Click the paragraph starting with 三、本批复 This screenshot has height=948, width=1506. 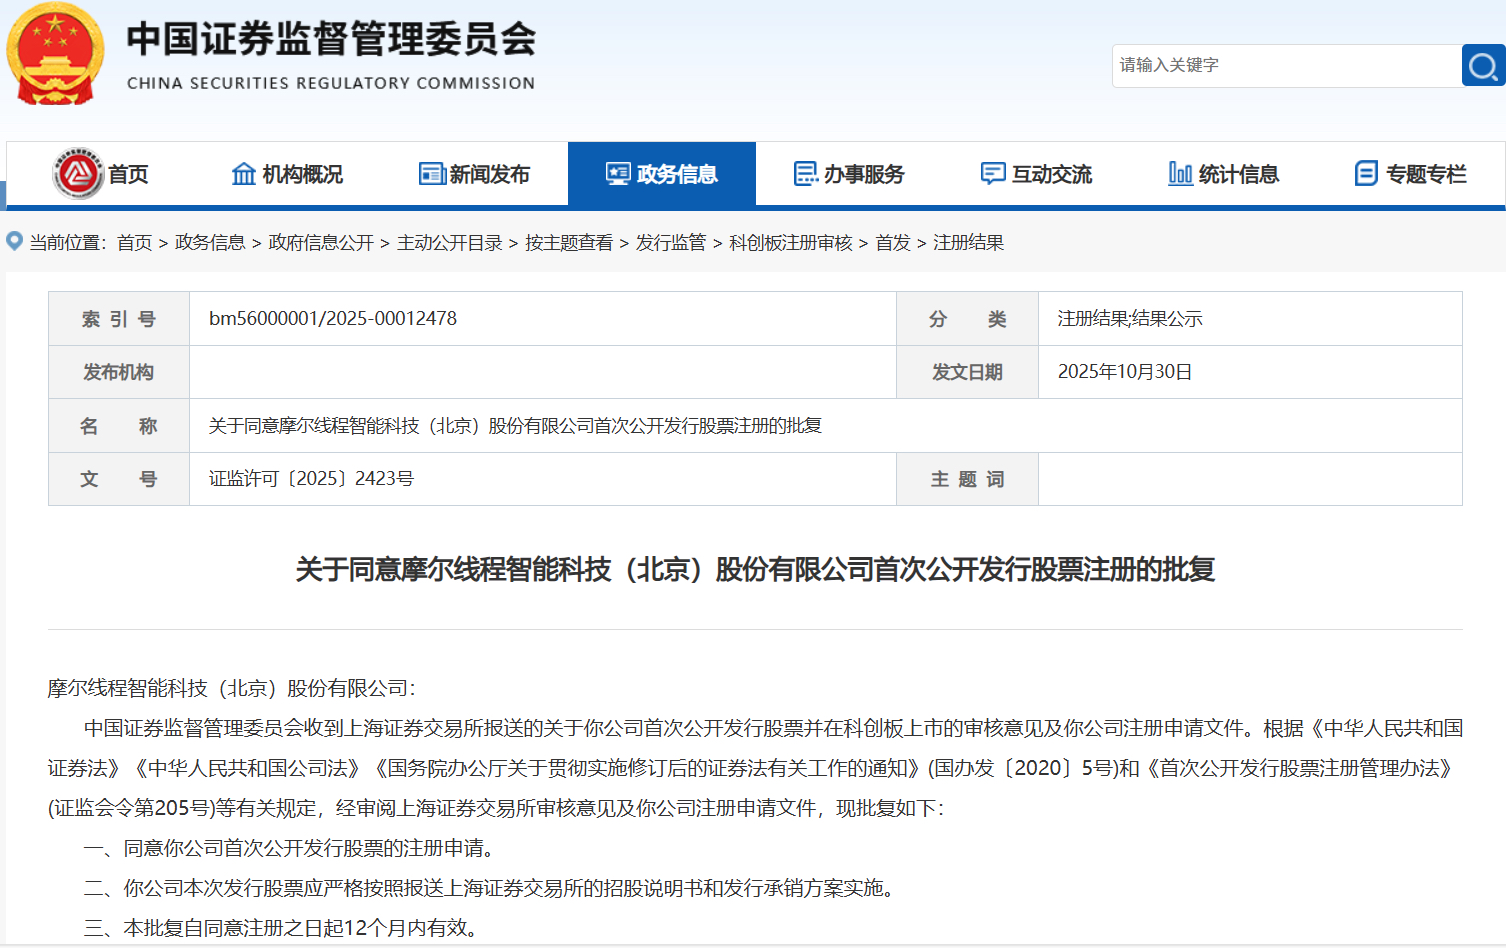281,928
